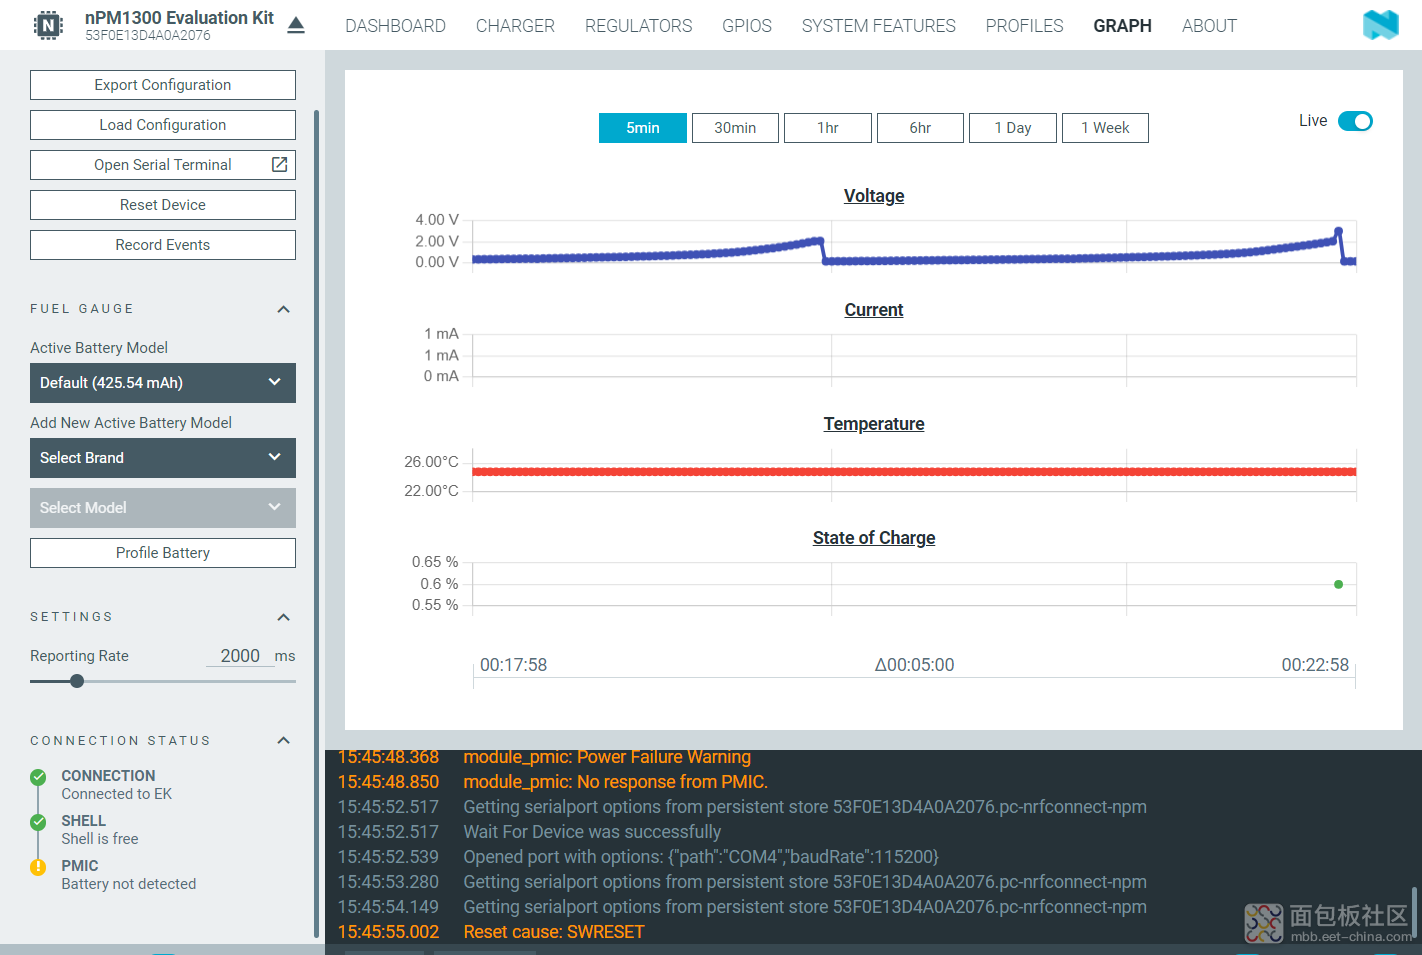Click Record Events button
Viewport: 1422px width, 955px height.
point(163,245)
